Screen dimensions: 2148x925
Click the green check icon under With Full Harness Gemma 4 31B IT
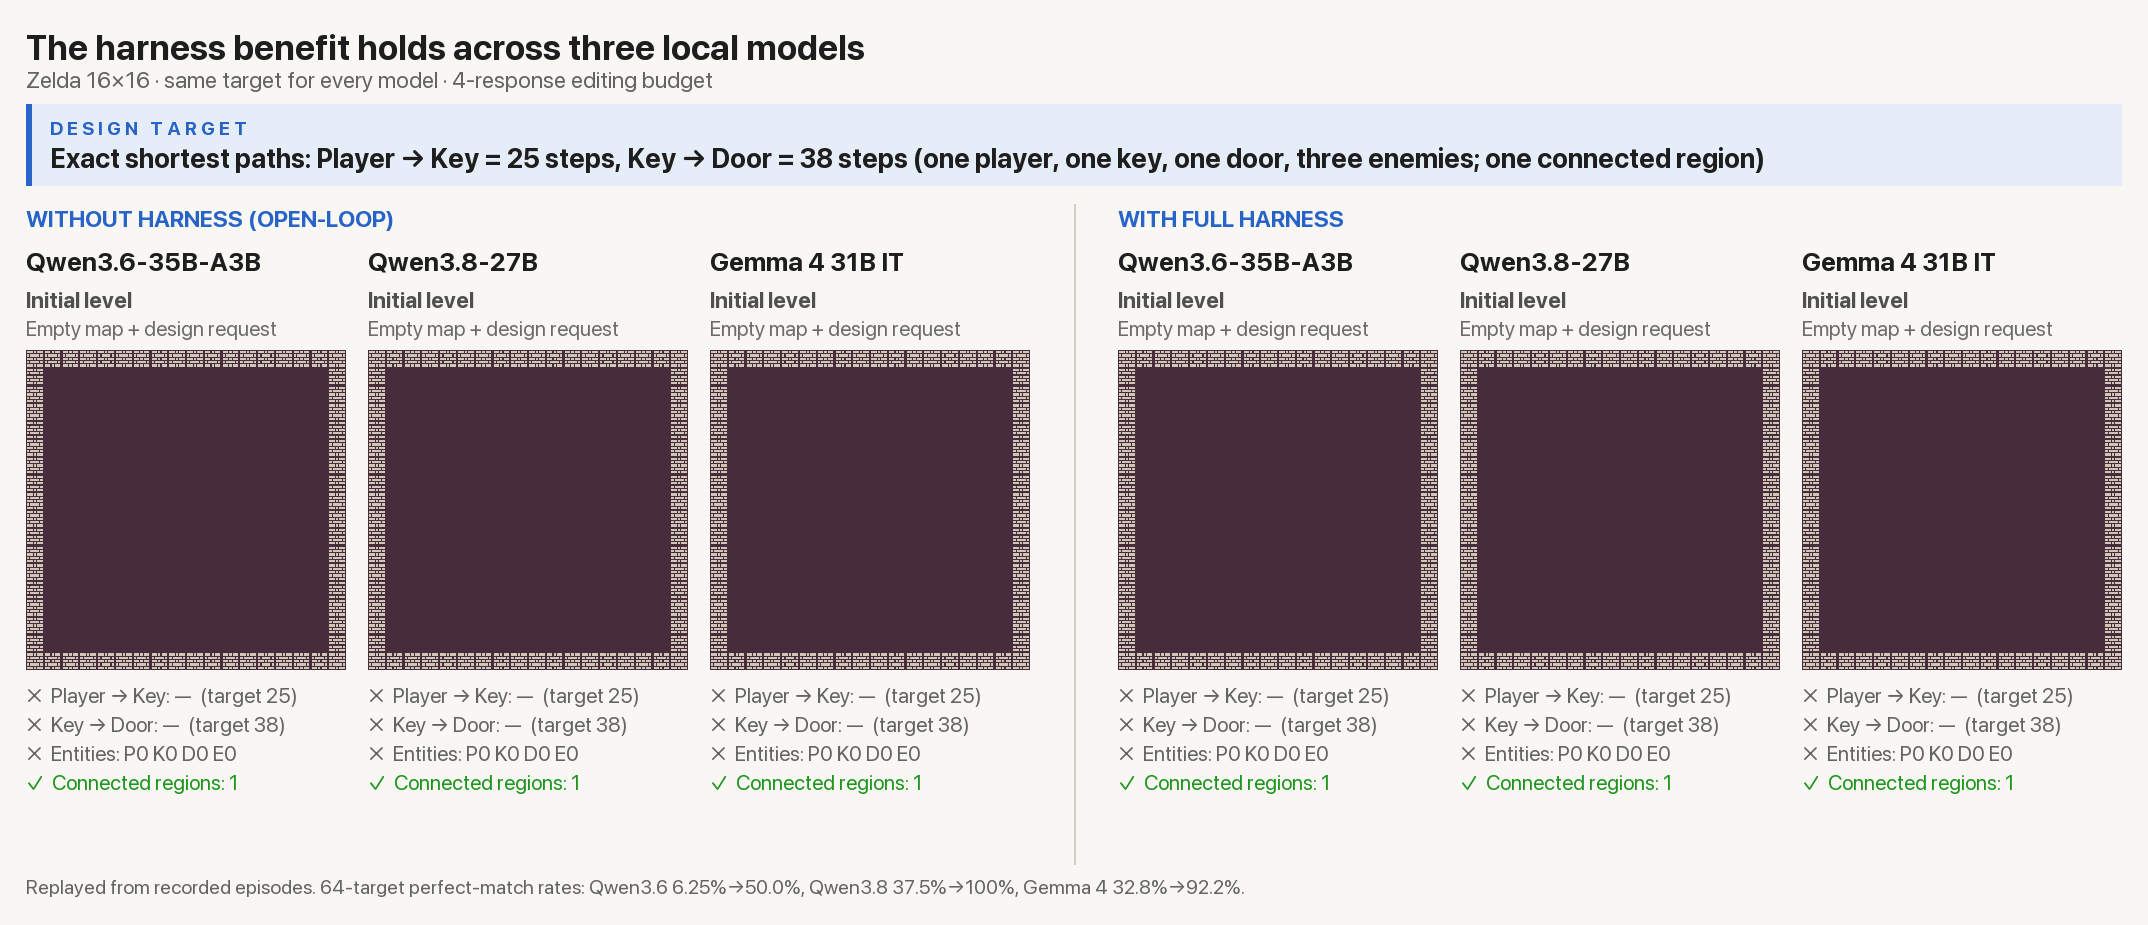pyautogui.click(x=1811, y=784)
